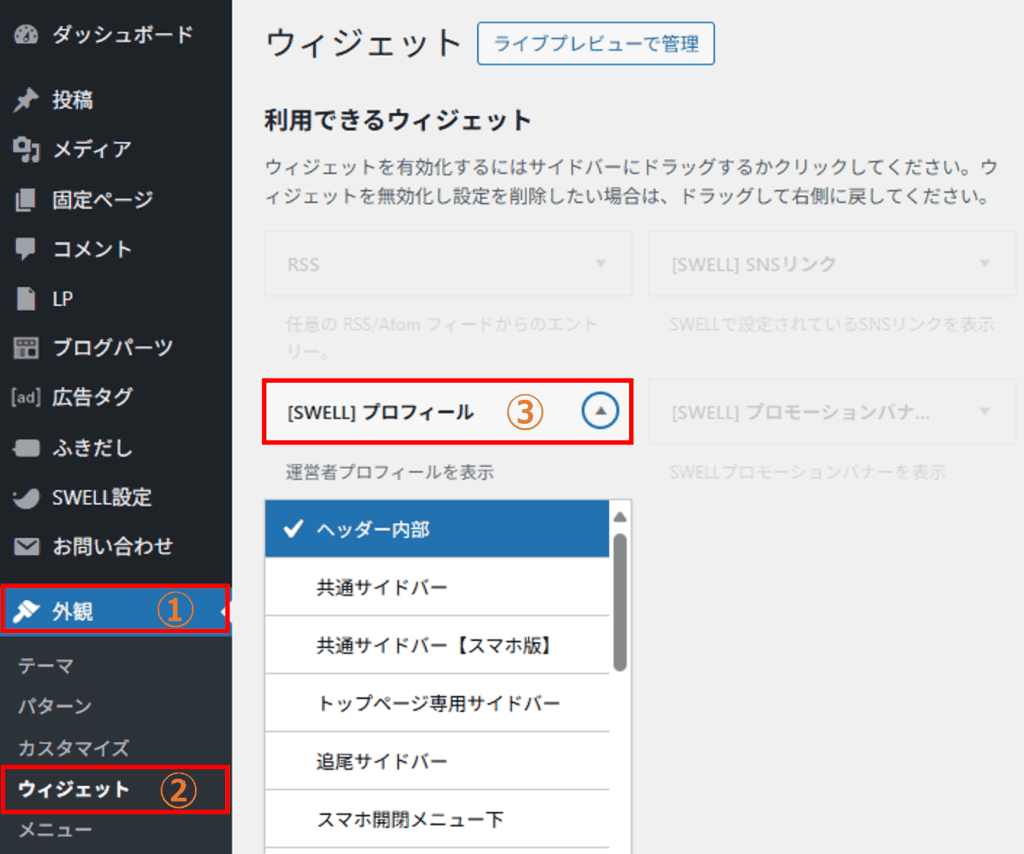Select the コメント speech bubble icon
The width and height of the screenshot is (1024, 854).
[x=26, y=249]
